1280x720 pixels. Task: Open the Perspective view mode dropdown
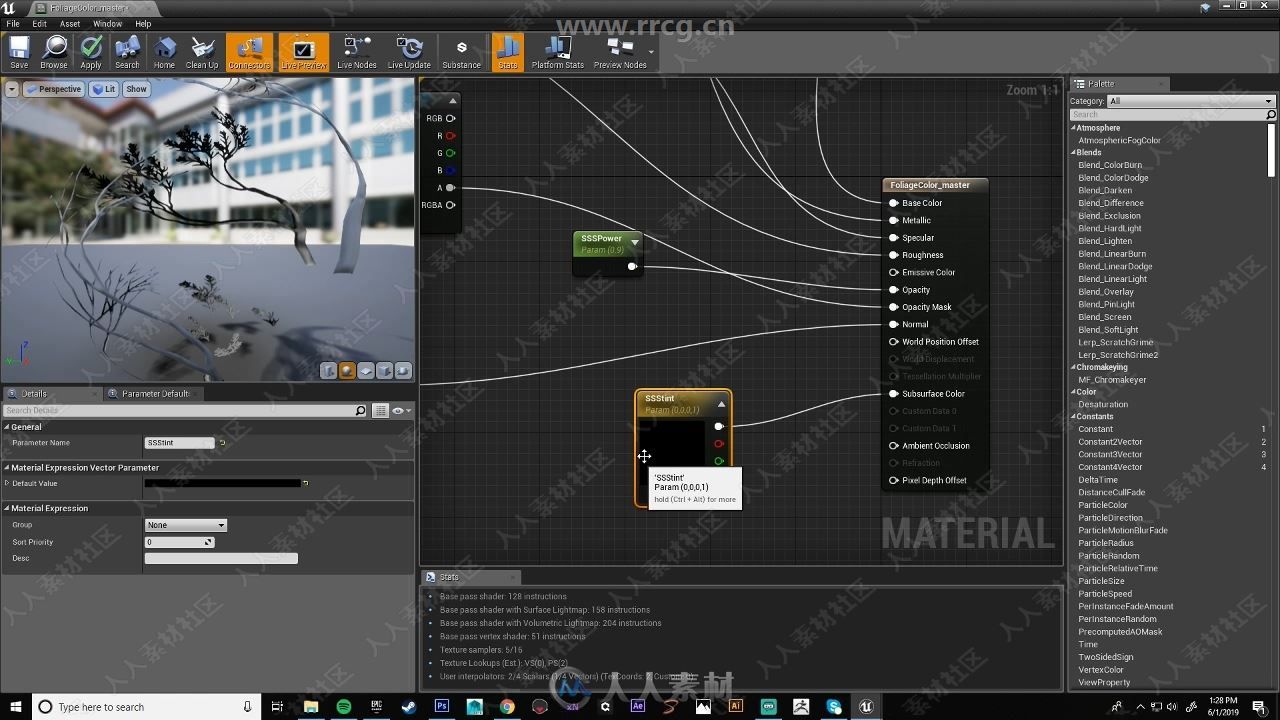point(53,89)
